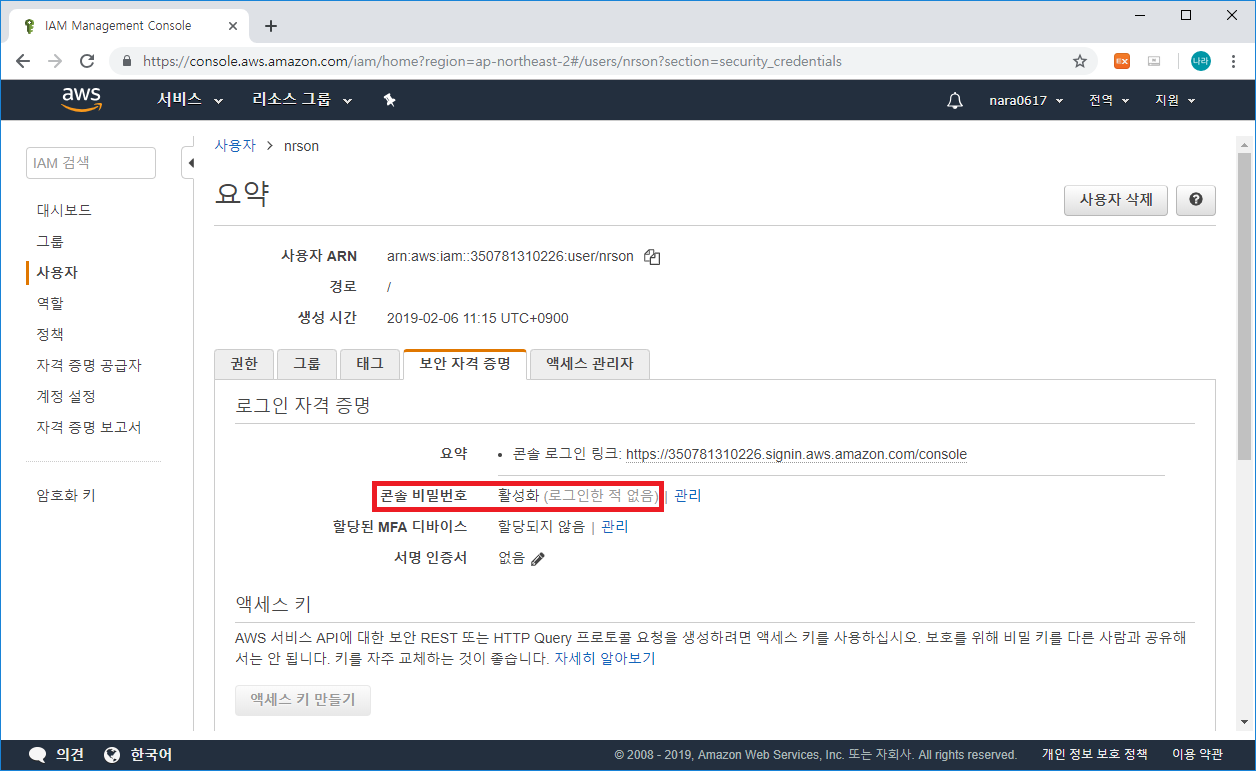Open the browser profile avatar
Screen dimensions: 1256x771
click(1200, 61)
